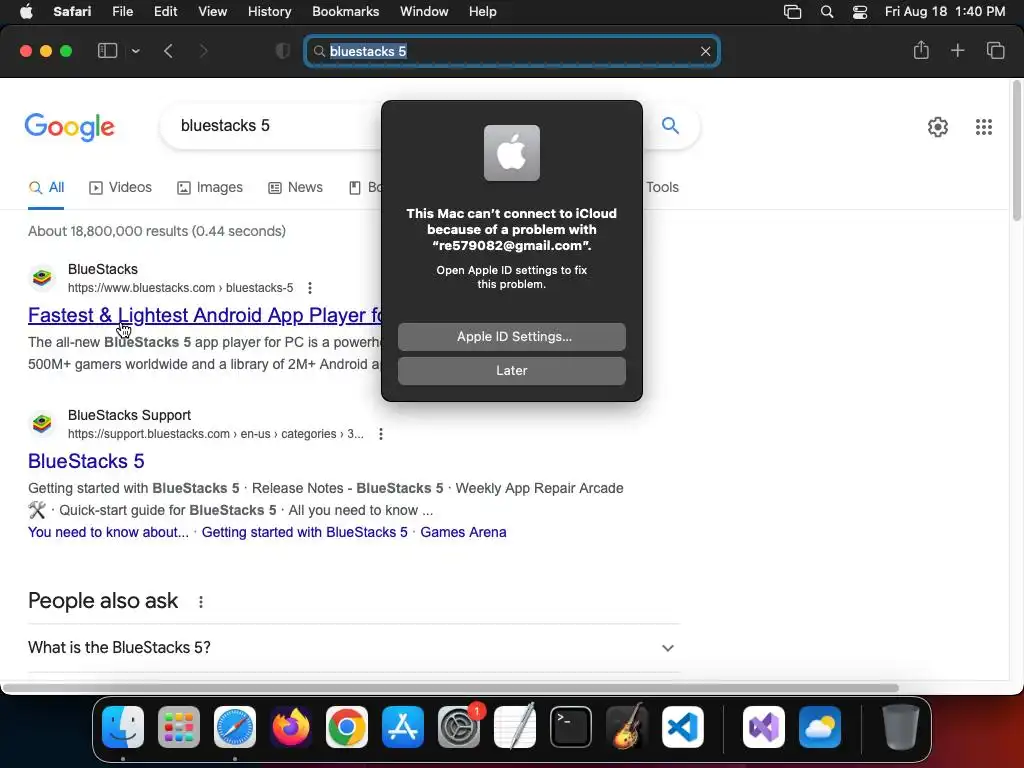
Task: Open more options for support.bluestacks.com result
Action: [x=381, y=434]
